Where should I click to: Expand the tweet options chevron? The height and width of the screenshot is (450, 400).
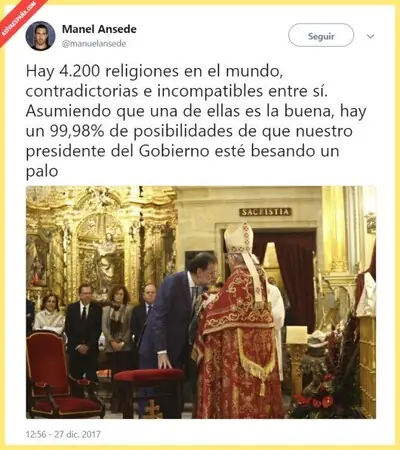pyautogui.click(x=370, y=36)
